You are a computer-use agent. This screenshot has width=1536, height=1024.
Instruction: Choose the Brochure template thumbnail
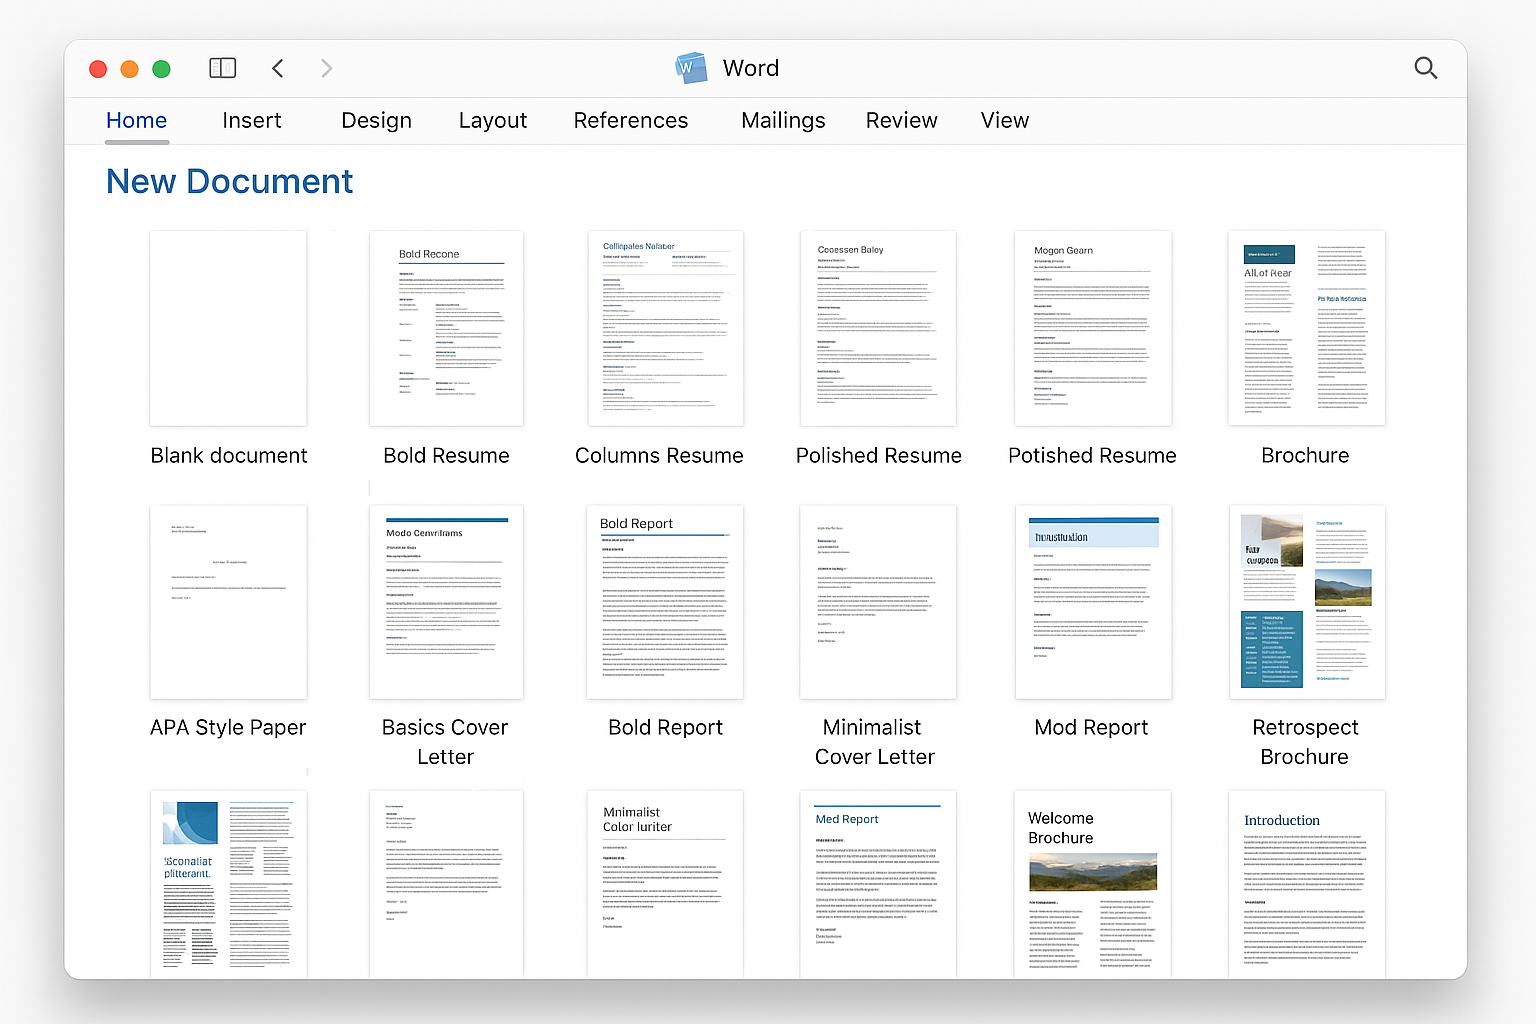point(1307,328)
